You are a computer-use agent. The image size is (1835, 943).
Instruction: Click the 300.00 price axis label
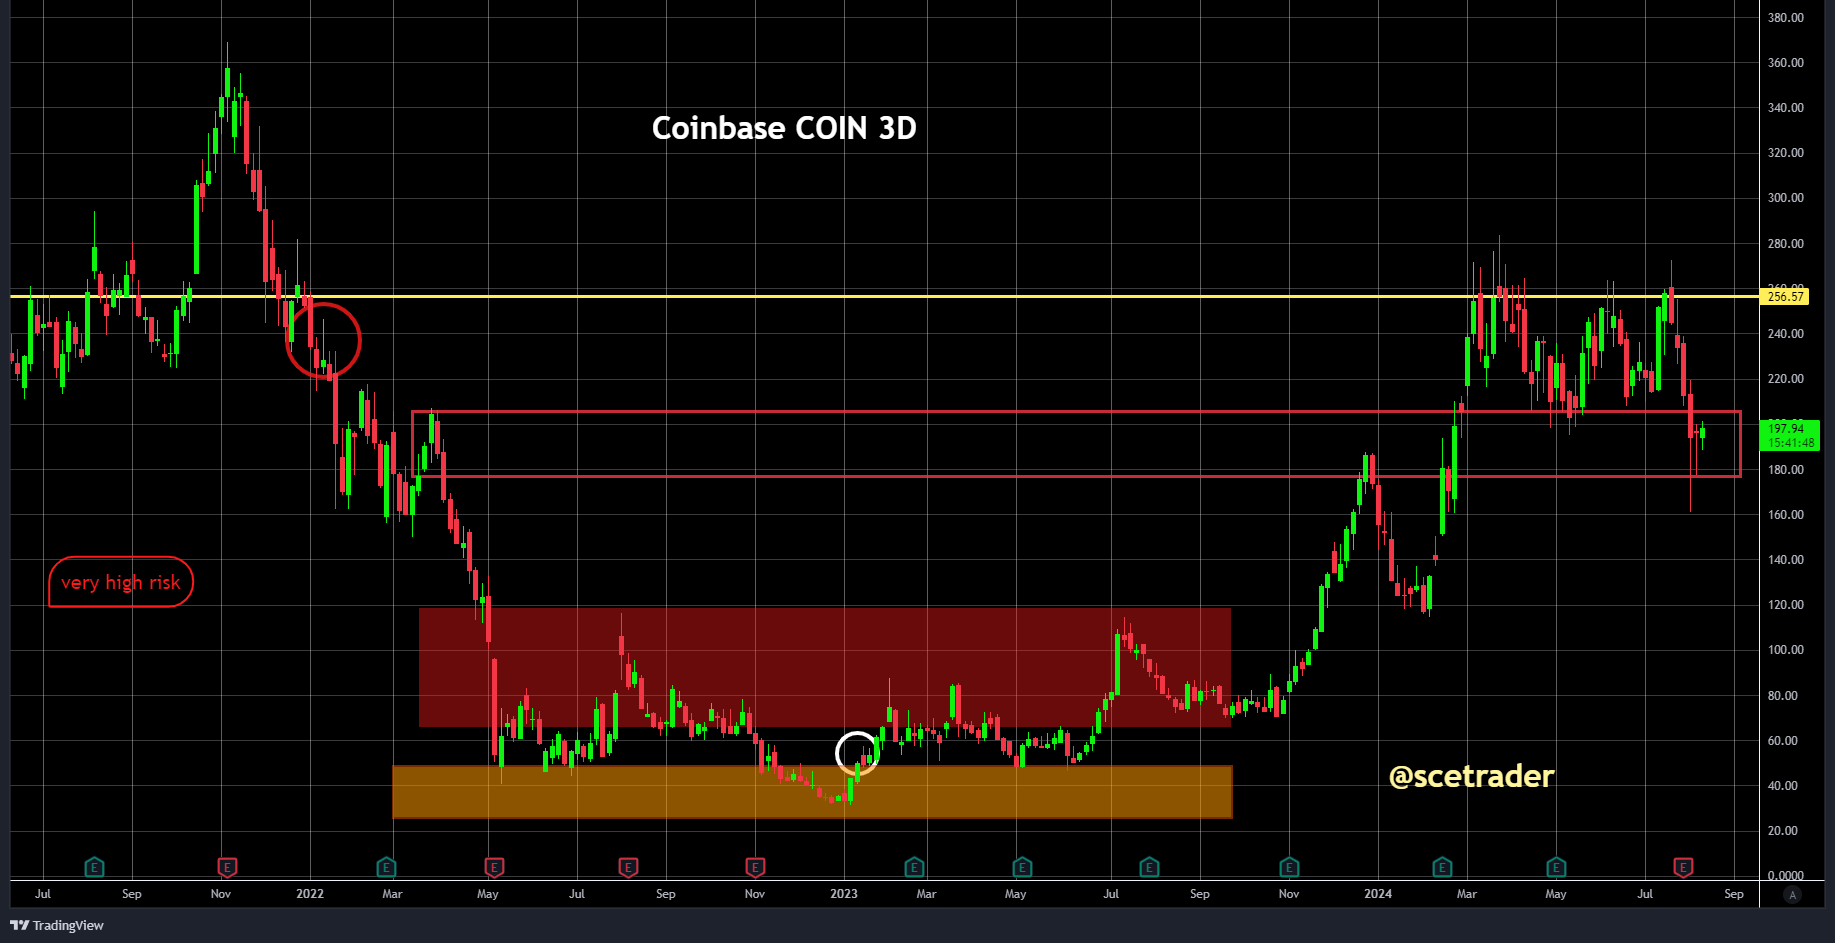1786,198
